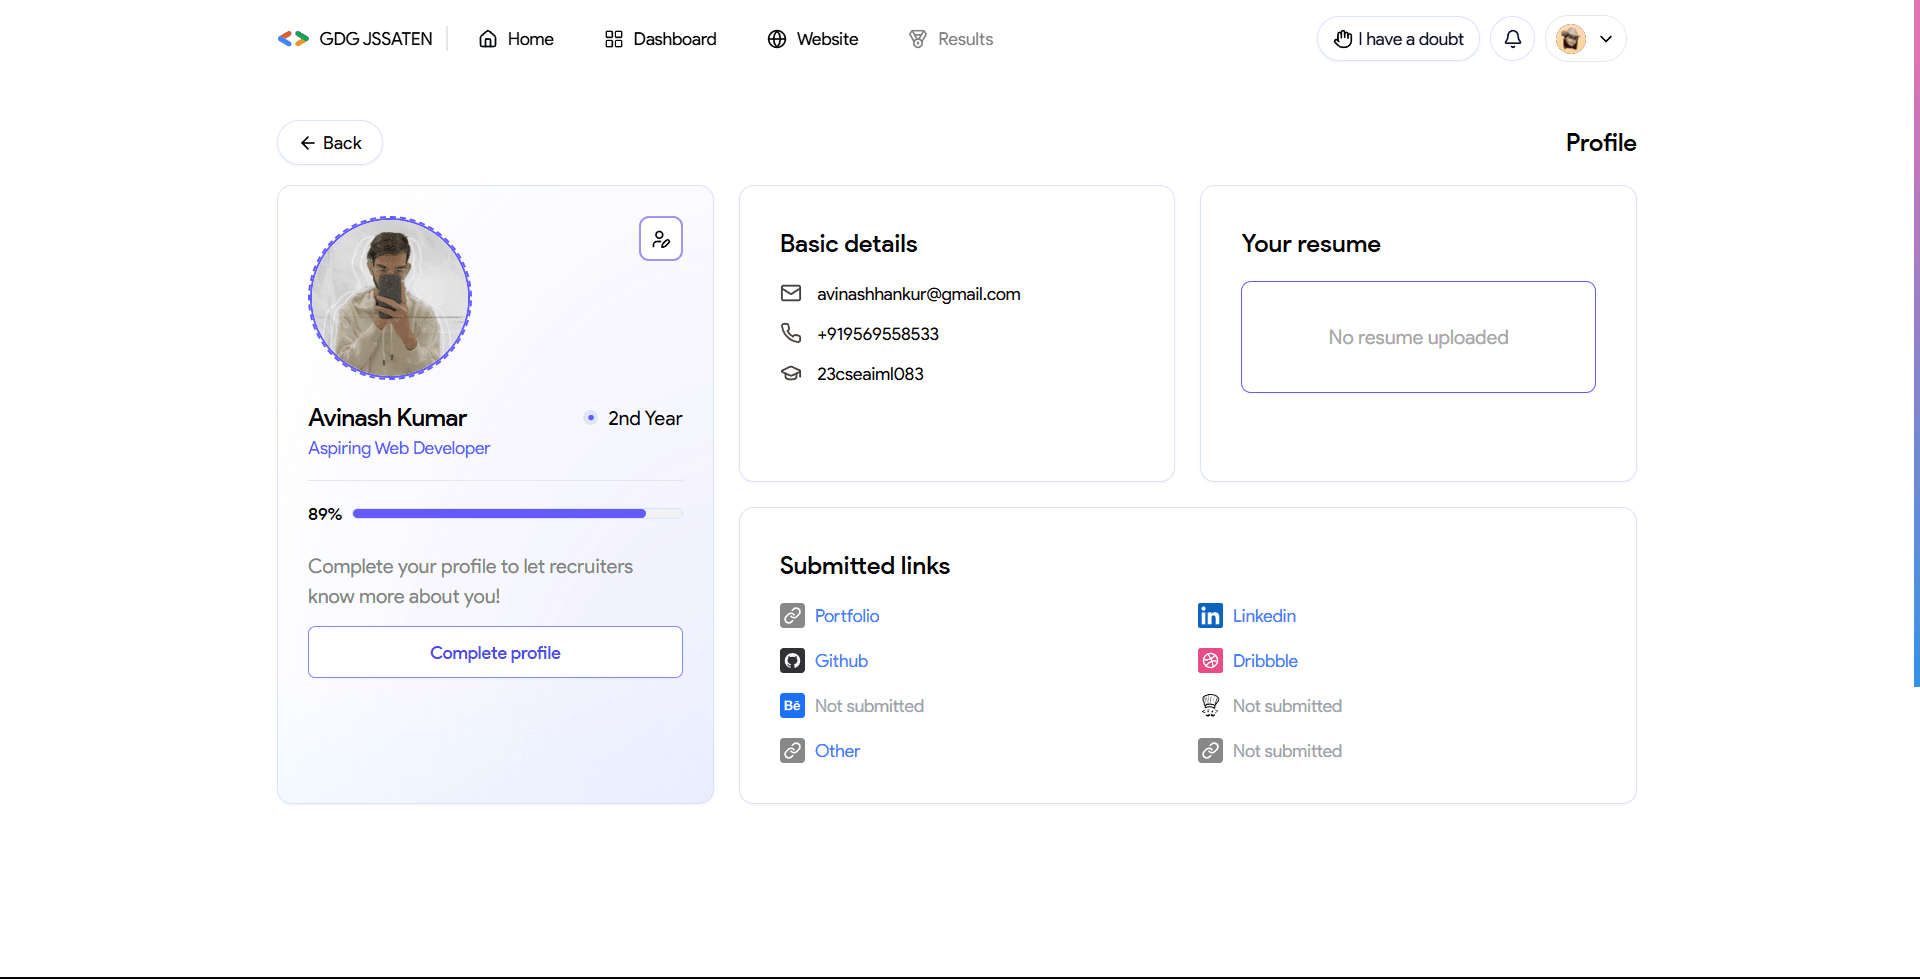Click the email envelope icon

pos(791,293)
